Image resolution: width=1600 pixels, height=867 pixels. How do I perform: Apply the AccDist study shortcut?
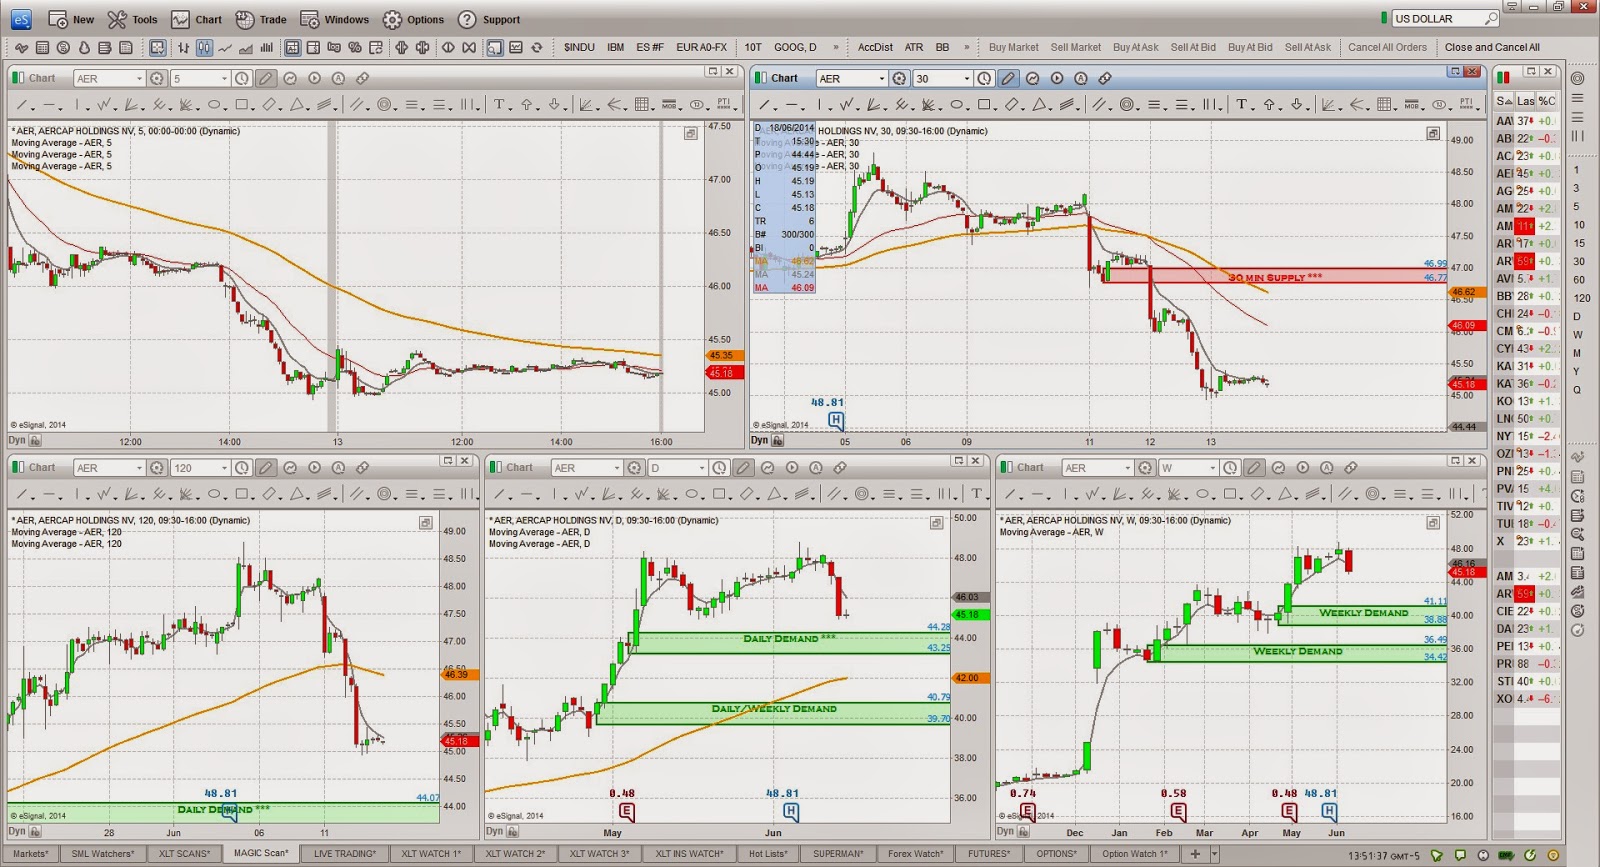[875, 47]
